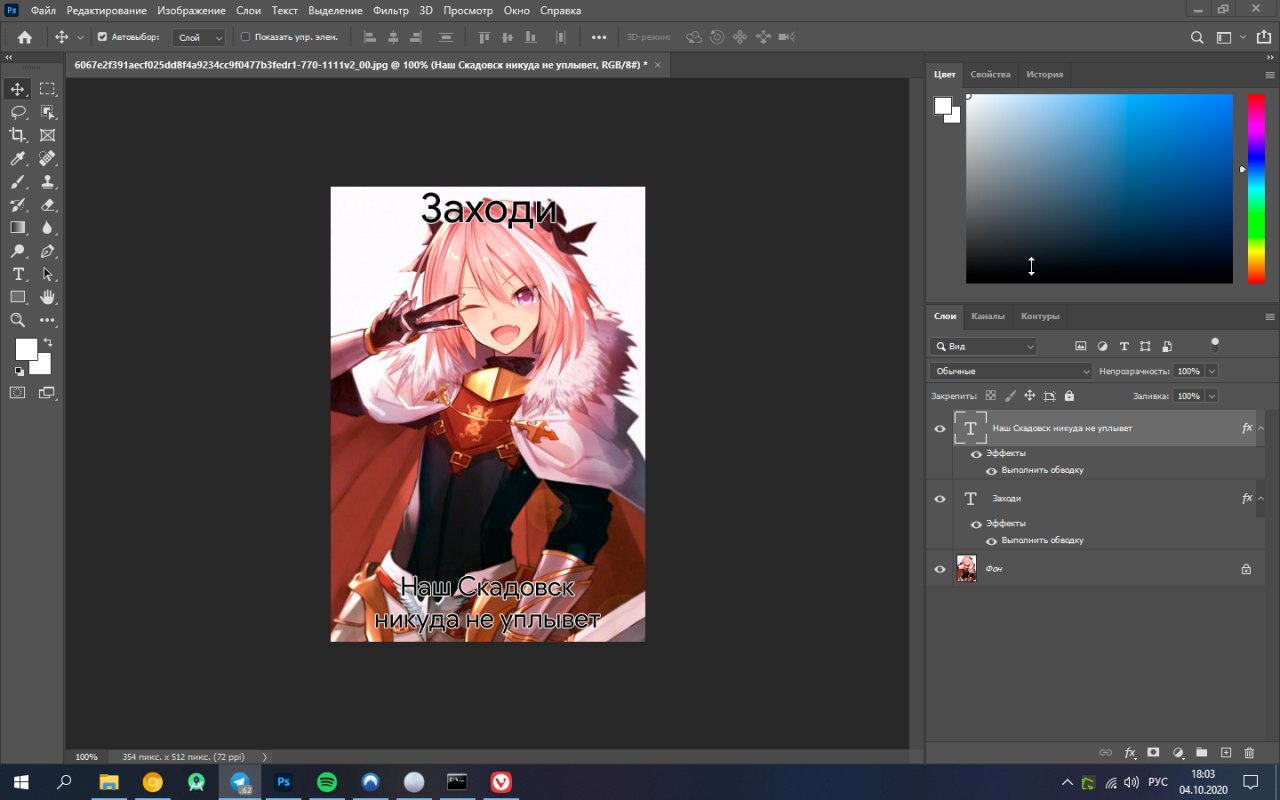
Task: Select the Spot Healing Brush tool
Action: [47, 158]
